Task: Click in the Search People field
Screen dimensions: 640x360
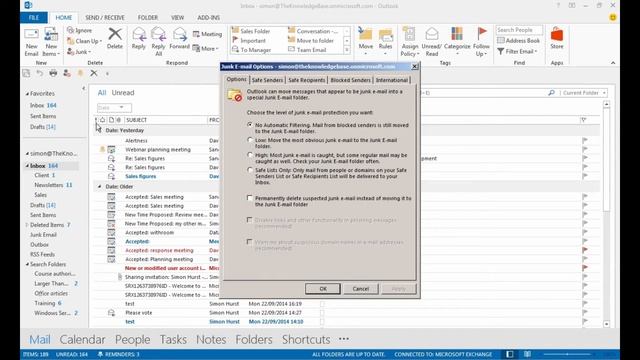Action: tap(519, 30)
